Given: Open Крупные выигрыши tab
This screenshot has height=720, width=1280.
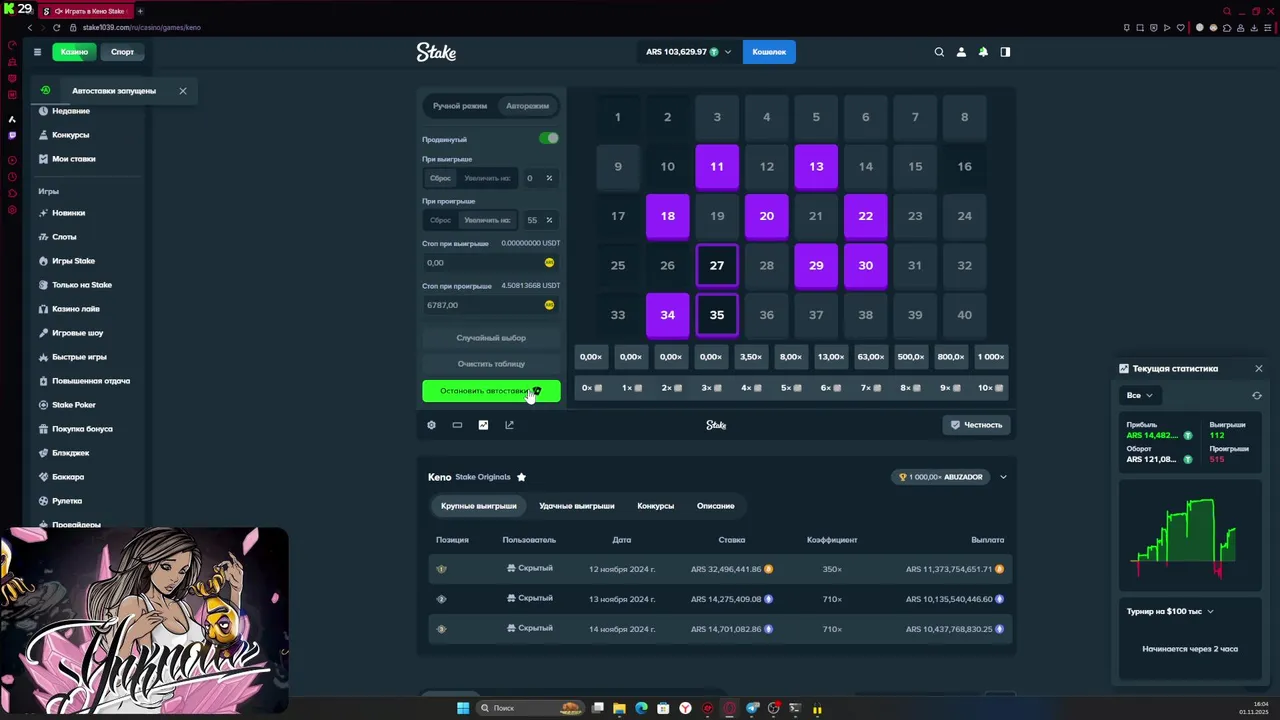Looking at the screenshot, I should 479,506.
